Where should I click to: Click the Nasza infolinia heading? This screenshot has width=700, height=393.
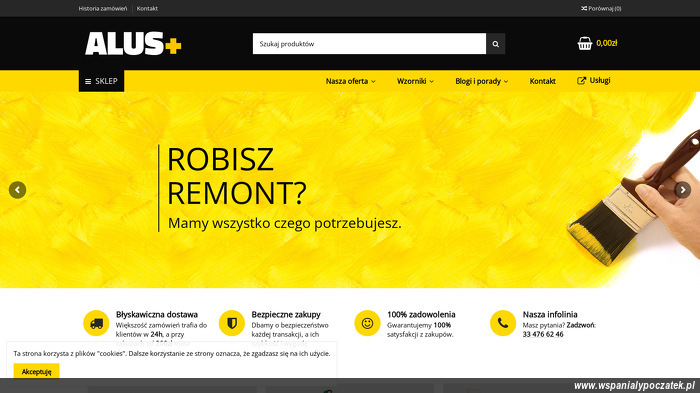click(x=550, y=314)
